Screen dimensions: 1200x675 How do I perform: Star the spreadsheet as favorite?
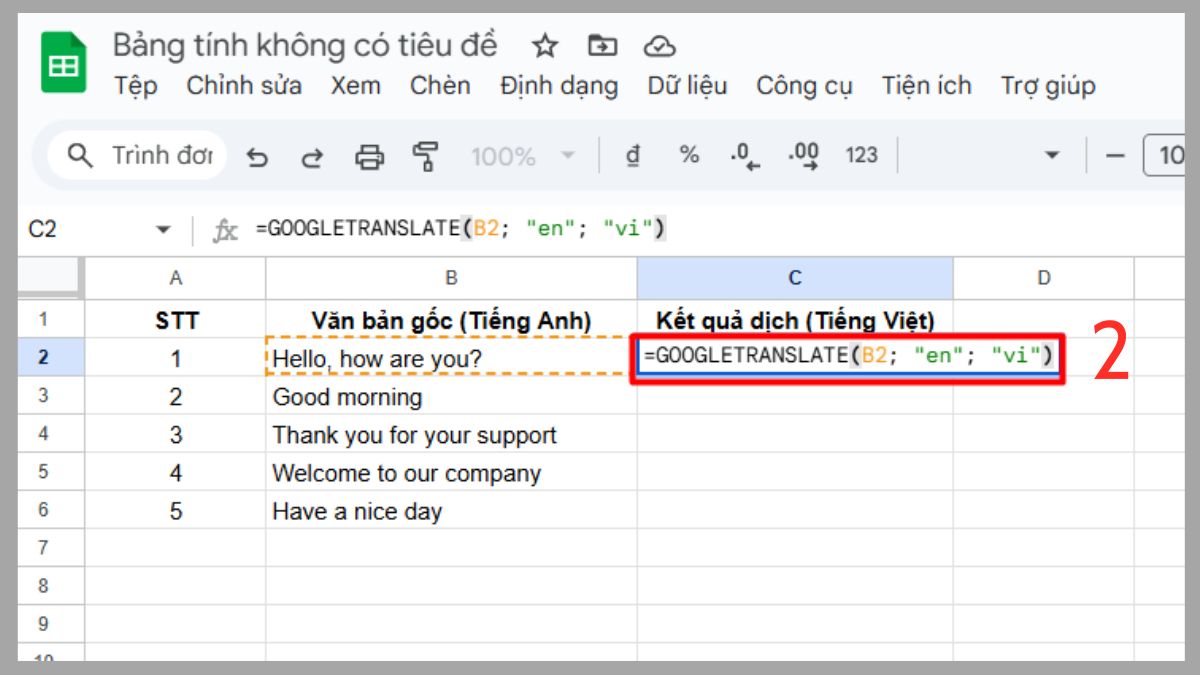tap(545, 46)
